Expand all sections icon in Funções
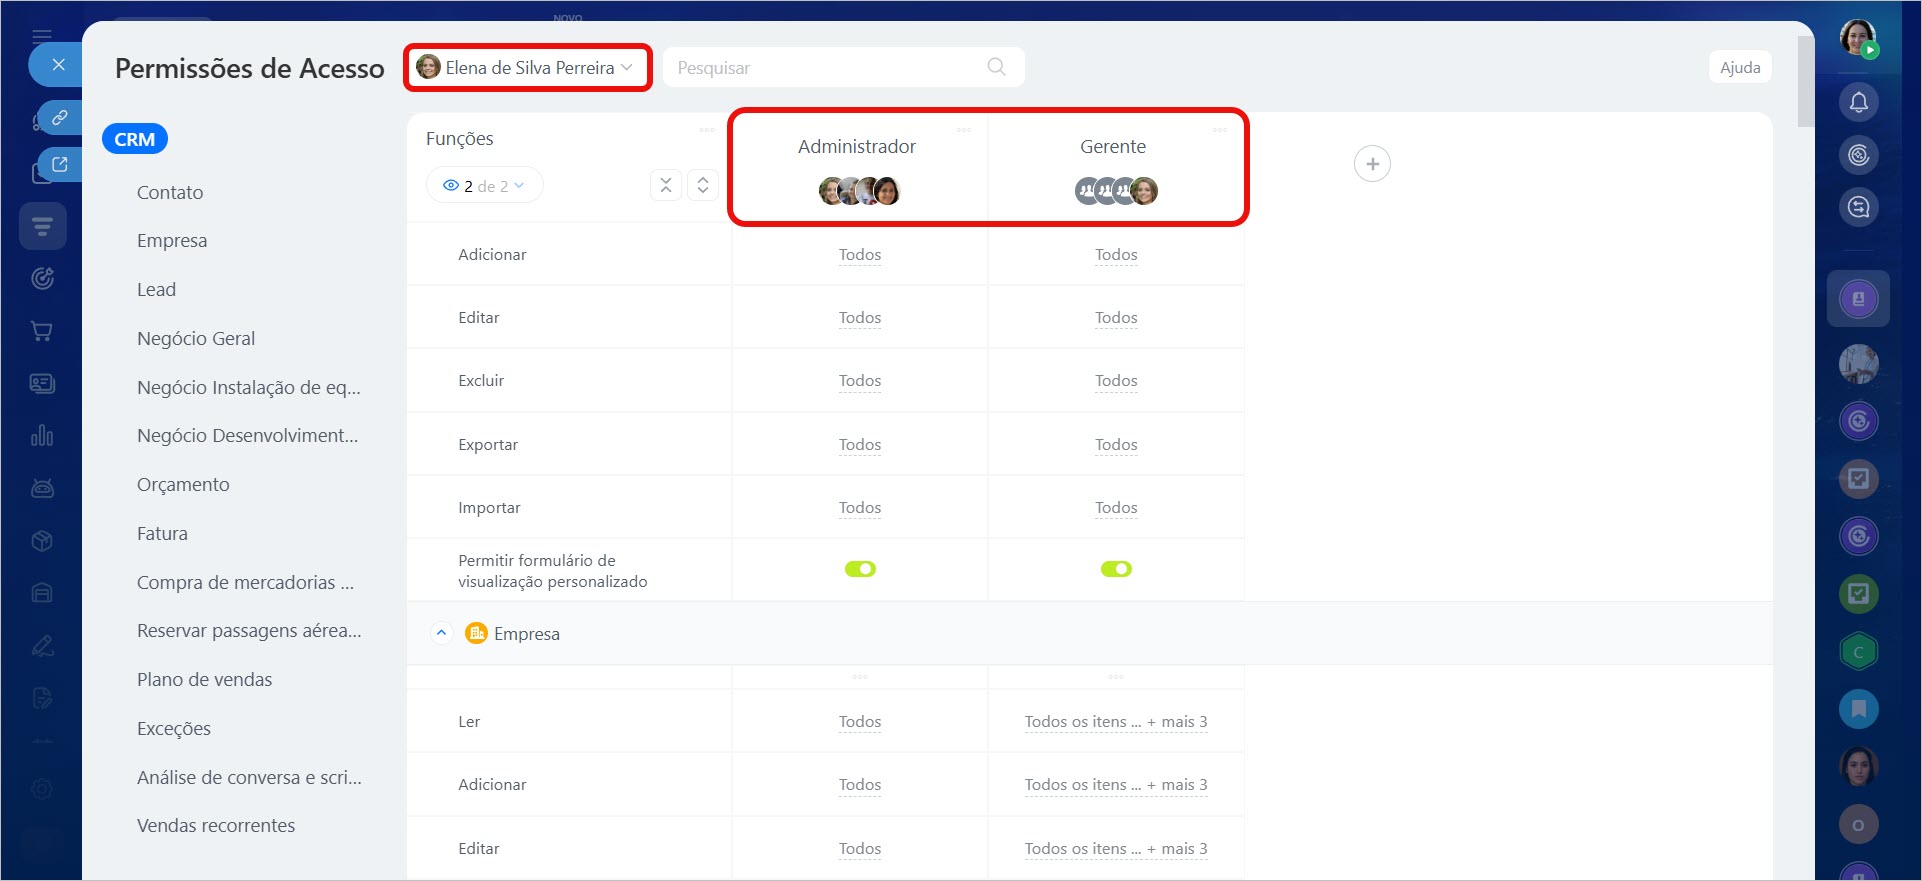The height and width of the screenshot is (881, 1922). pos(703,185)
